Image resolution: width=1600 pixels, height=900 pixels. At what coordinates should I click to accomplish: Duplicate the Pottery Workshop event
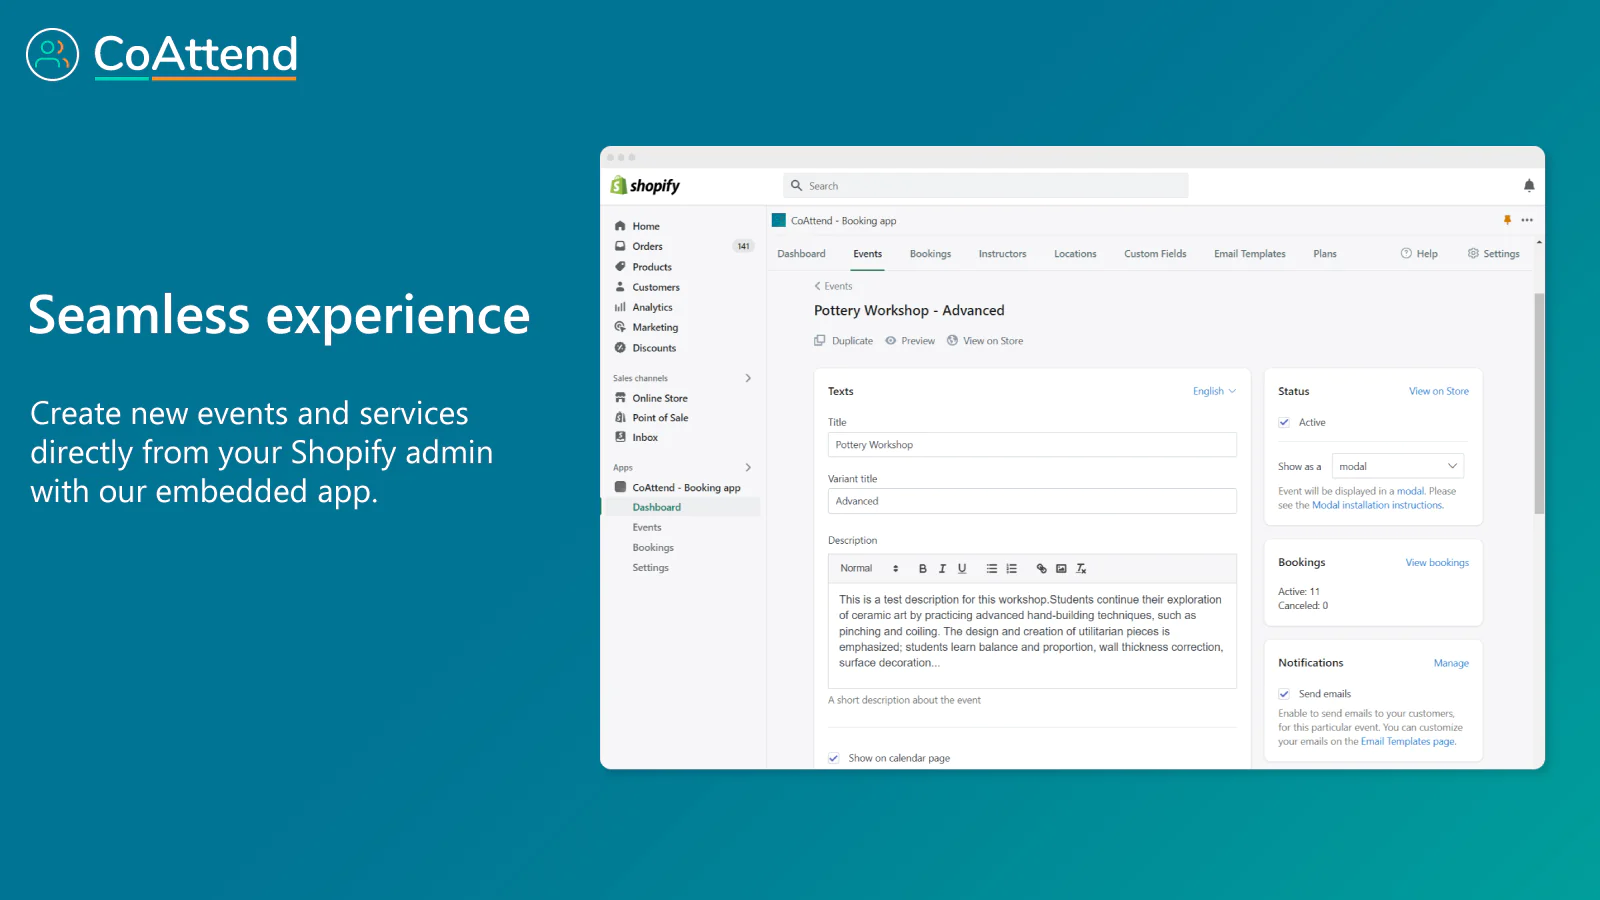pos(843,341)
